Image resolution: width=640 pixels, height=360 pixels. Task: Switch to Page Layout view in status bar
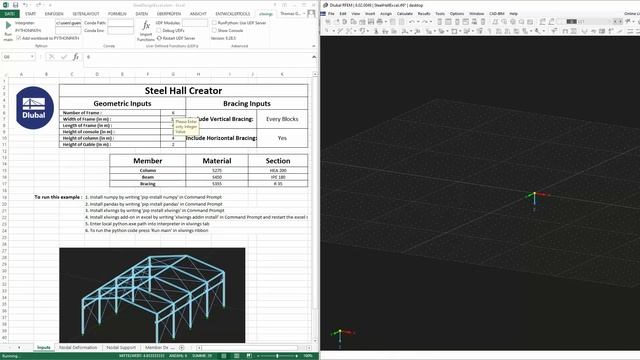point(236,356)
